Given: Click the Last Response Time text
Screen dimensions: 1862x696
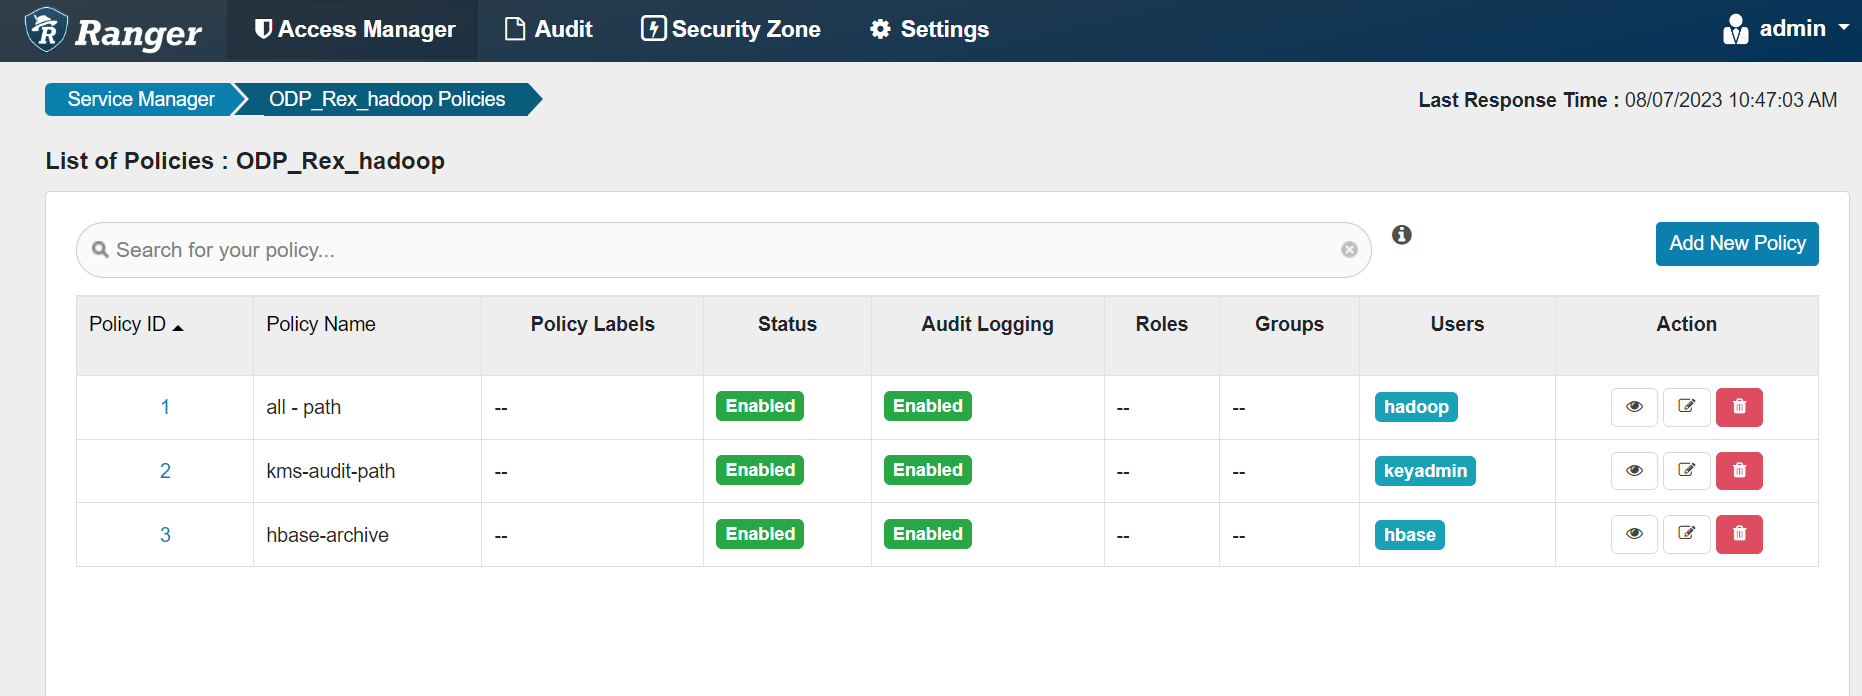Looking at the screenshot, I should click(x=1627, y=100).
